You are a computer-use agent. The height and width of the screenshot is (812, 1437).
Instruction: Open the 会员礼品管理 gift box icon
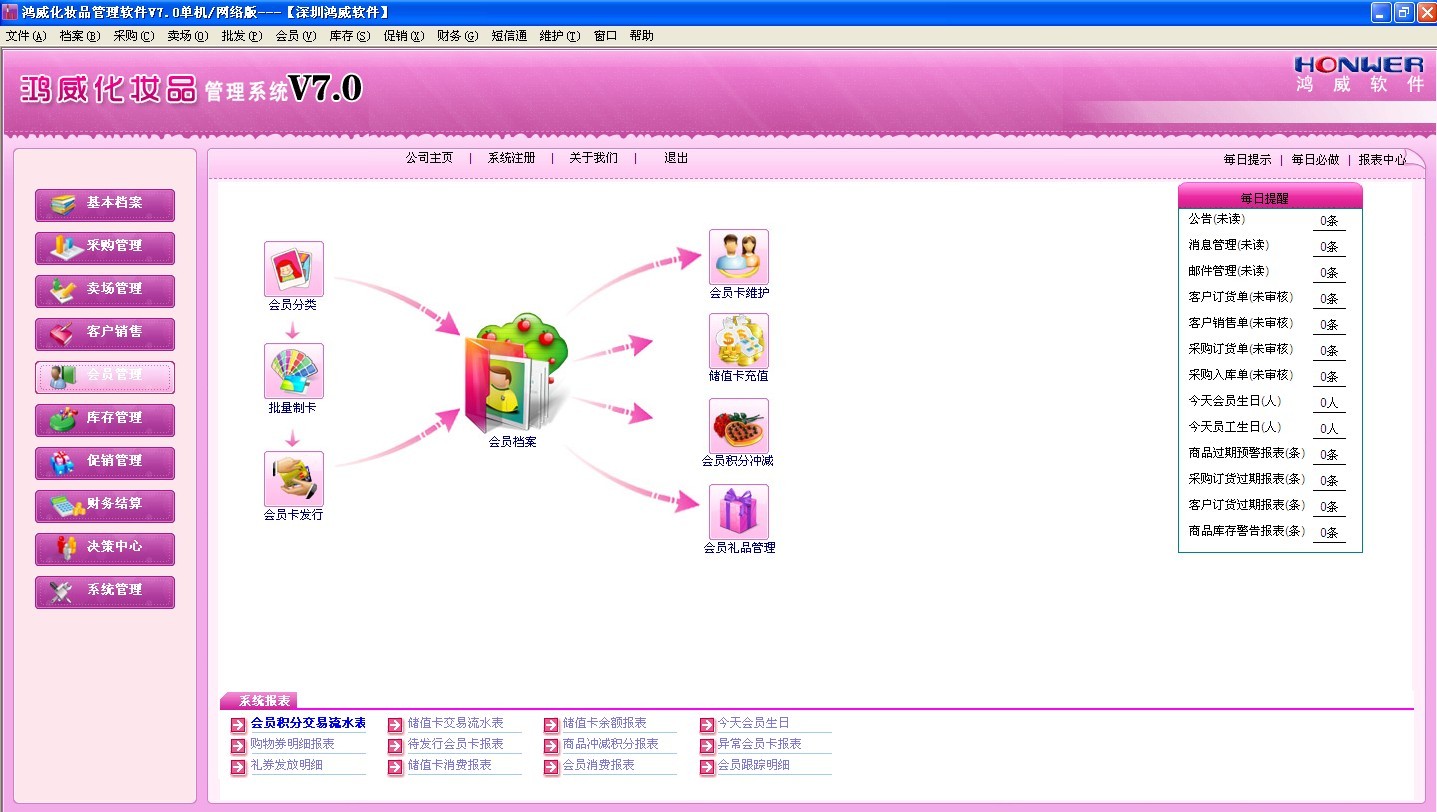[x=738, y=512]
